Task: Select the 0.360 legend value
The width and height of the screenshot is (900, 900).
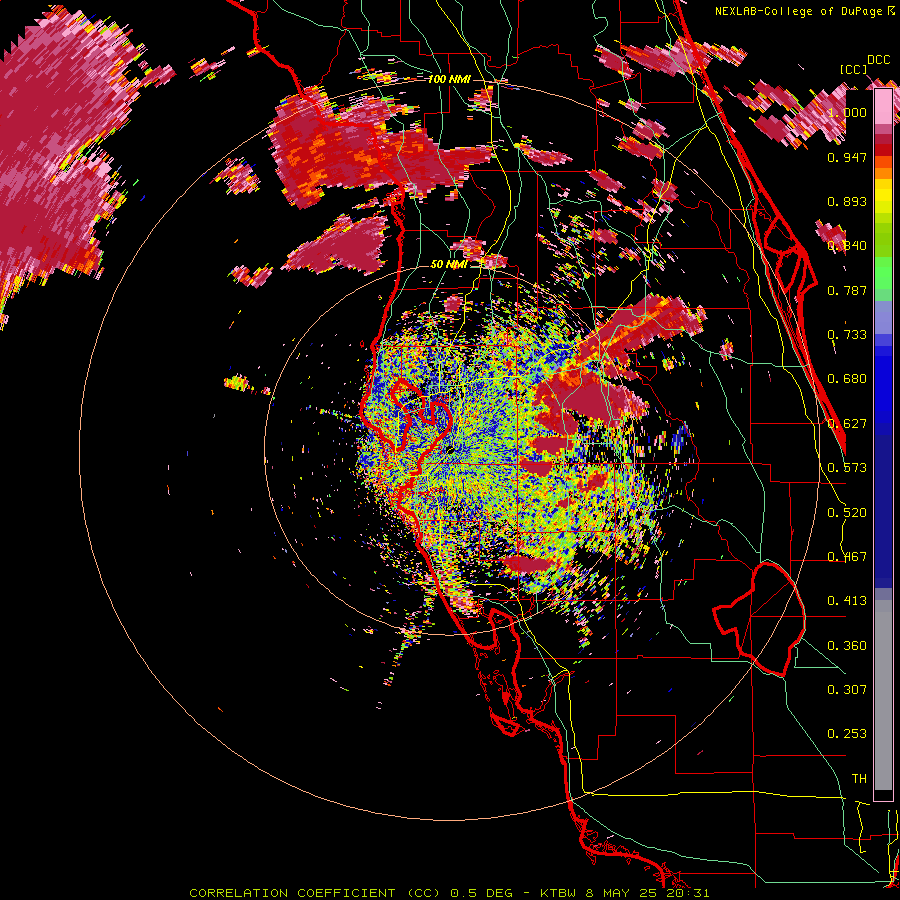Action: tap(847, 646)
